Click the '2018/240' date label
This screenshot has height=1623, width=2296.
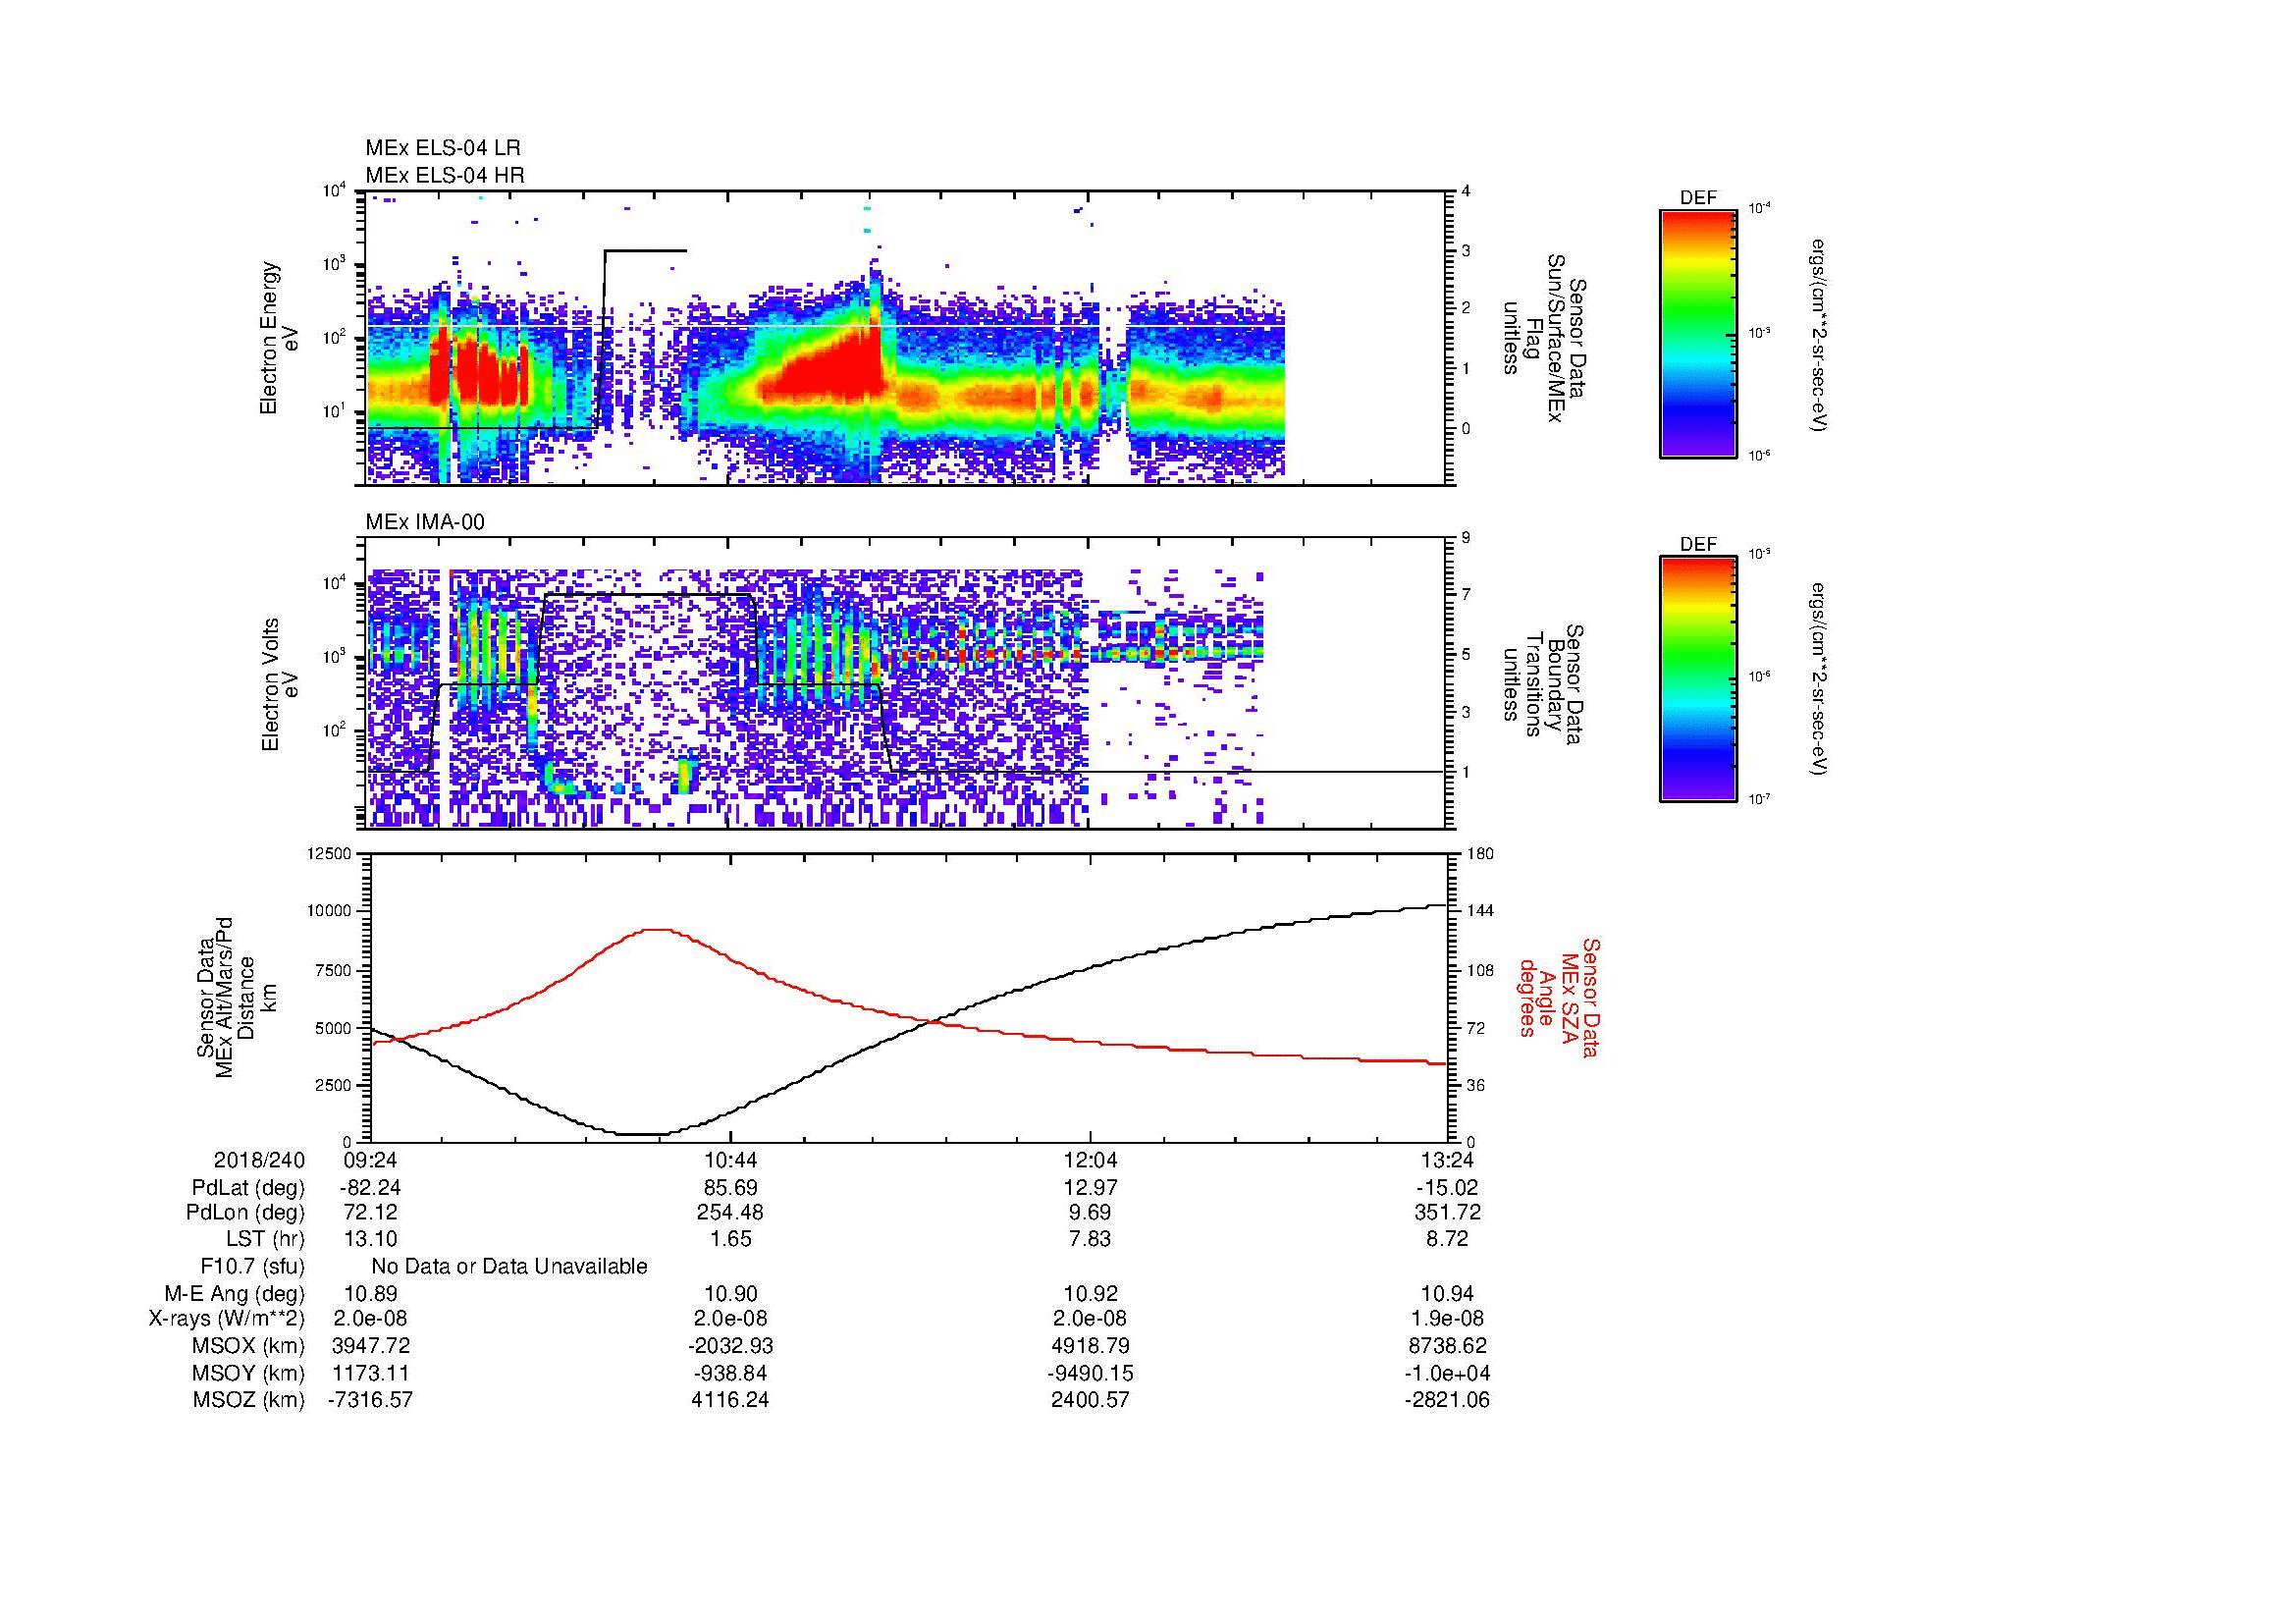[259, 1159]
